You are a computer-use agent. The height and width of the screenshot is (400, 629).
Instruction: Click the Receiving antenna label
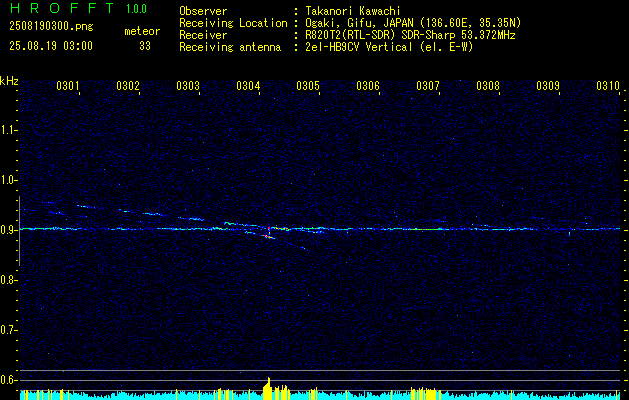[230, 47]
